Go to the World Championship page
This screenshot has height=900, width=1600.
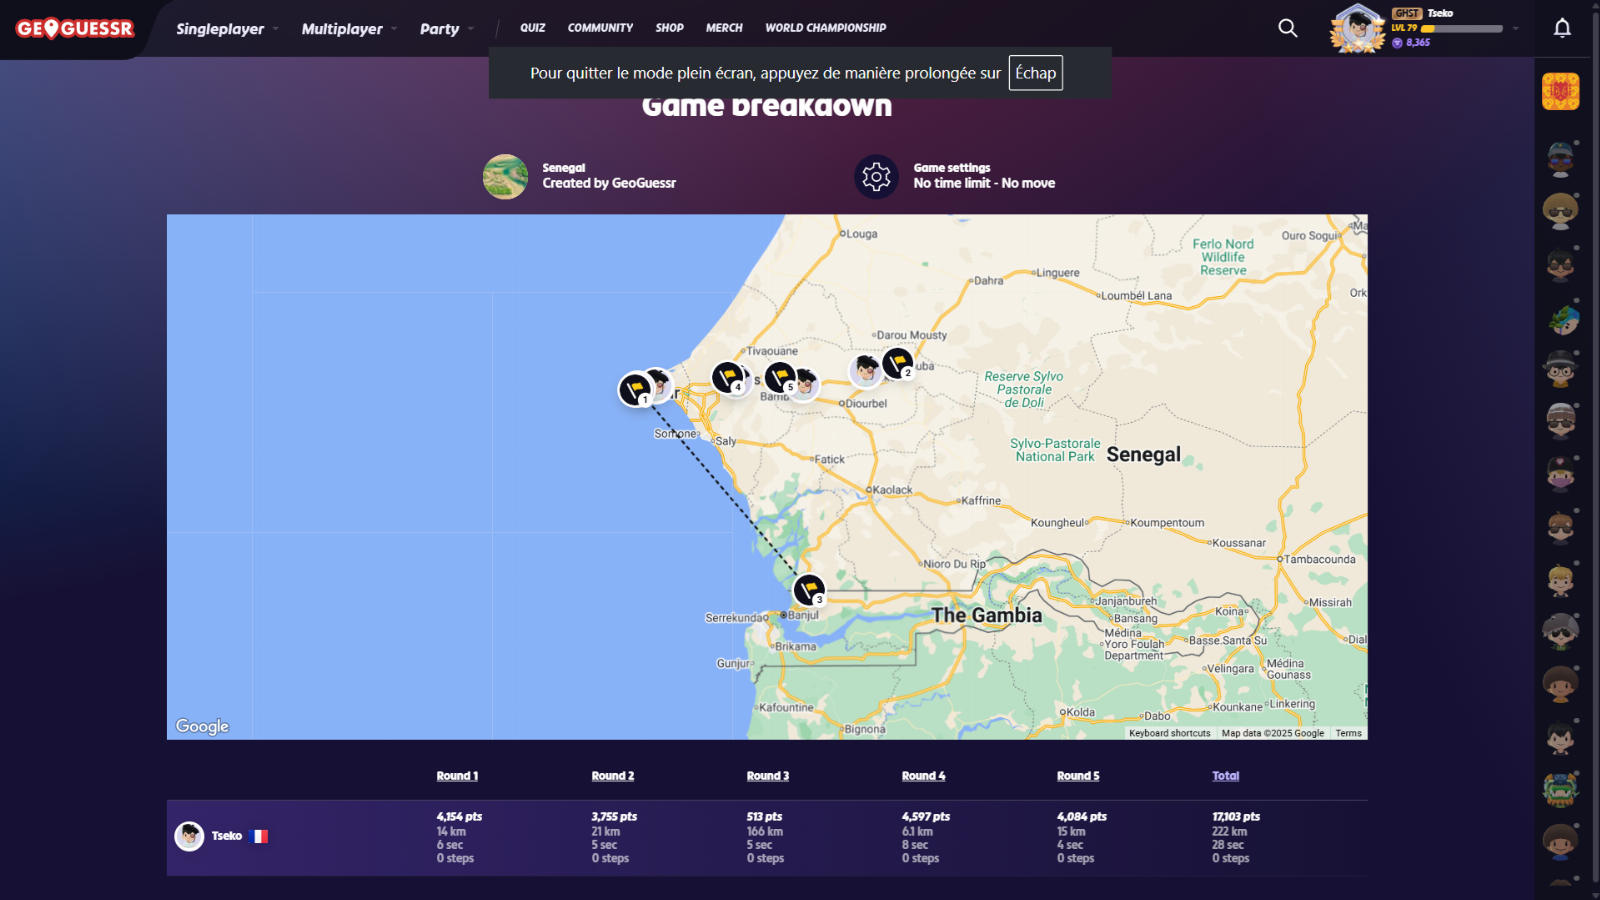point(825,28)
